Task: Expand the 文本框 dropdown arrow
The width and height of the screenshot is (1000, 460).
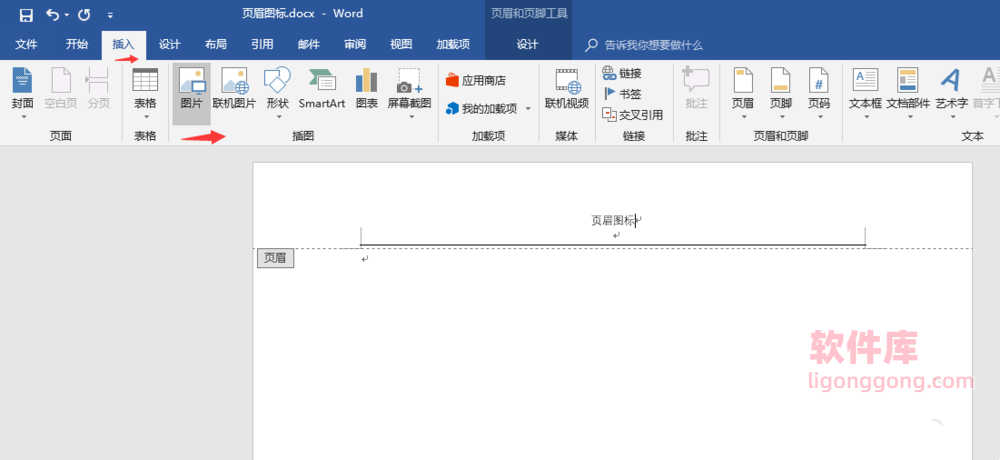Action: click(865, 117)
